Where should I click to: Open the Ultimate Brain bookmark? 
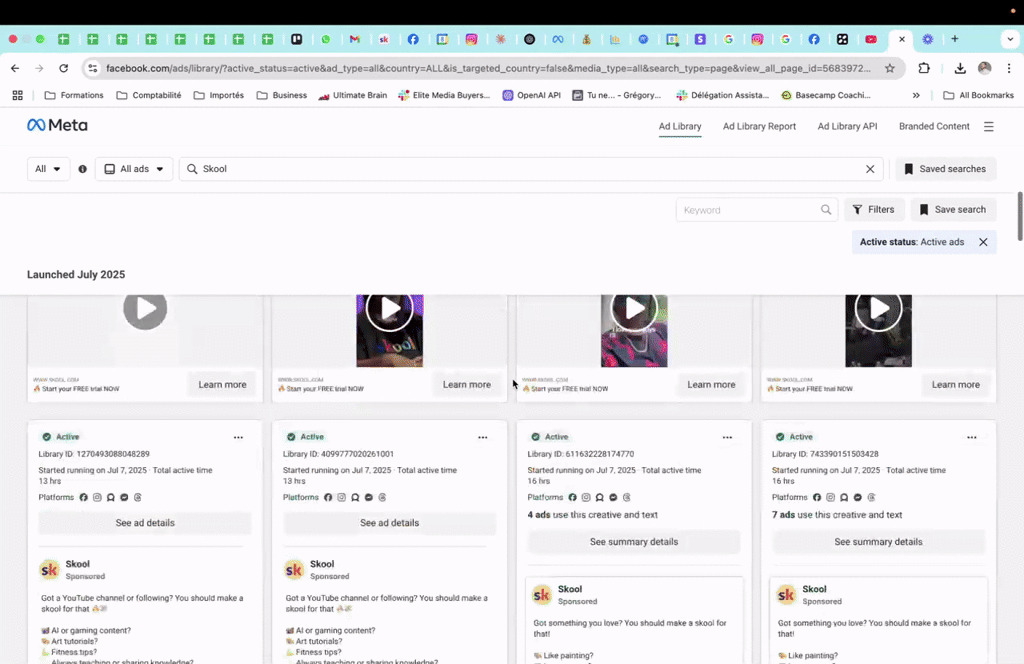[x=353, y=95]
